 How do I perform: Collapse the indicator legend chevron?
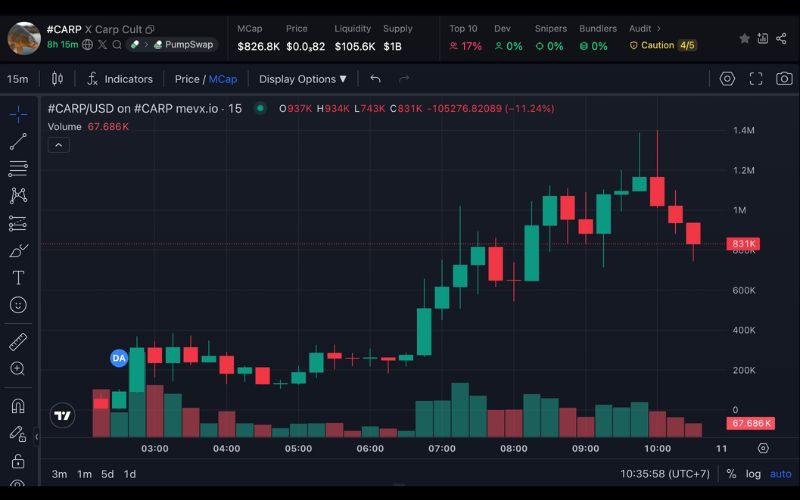59,145
